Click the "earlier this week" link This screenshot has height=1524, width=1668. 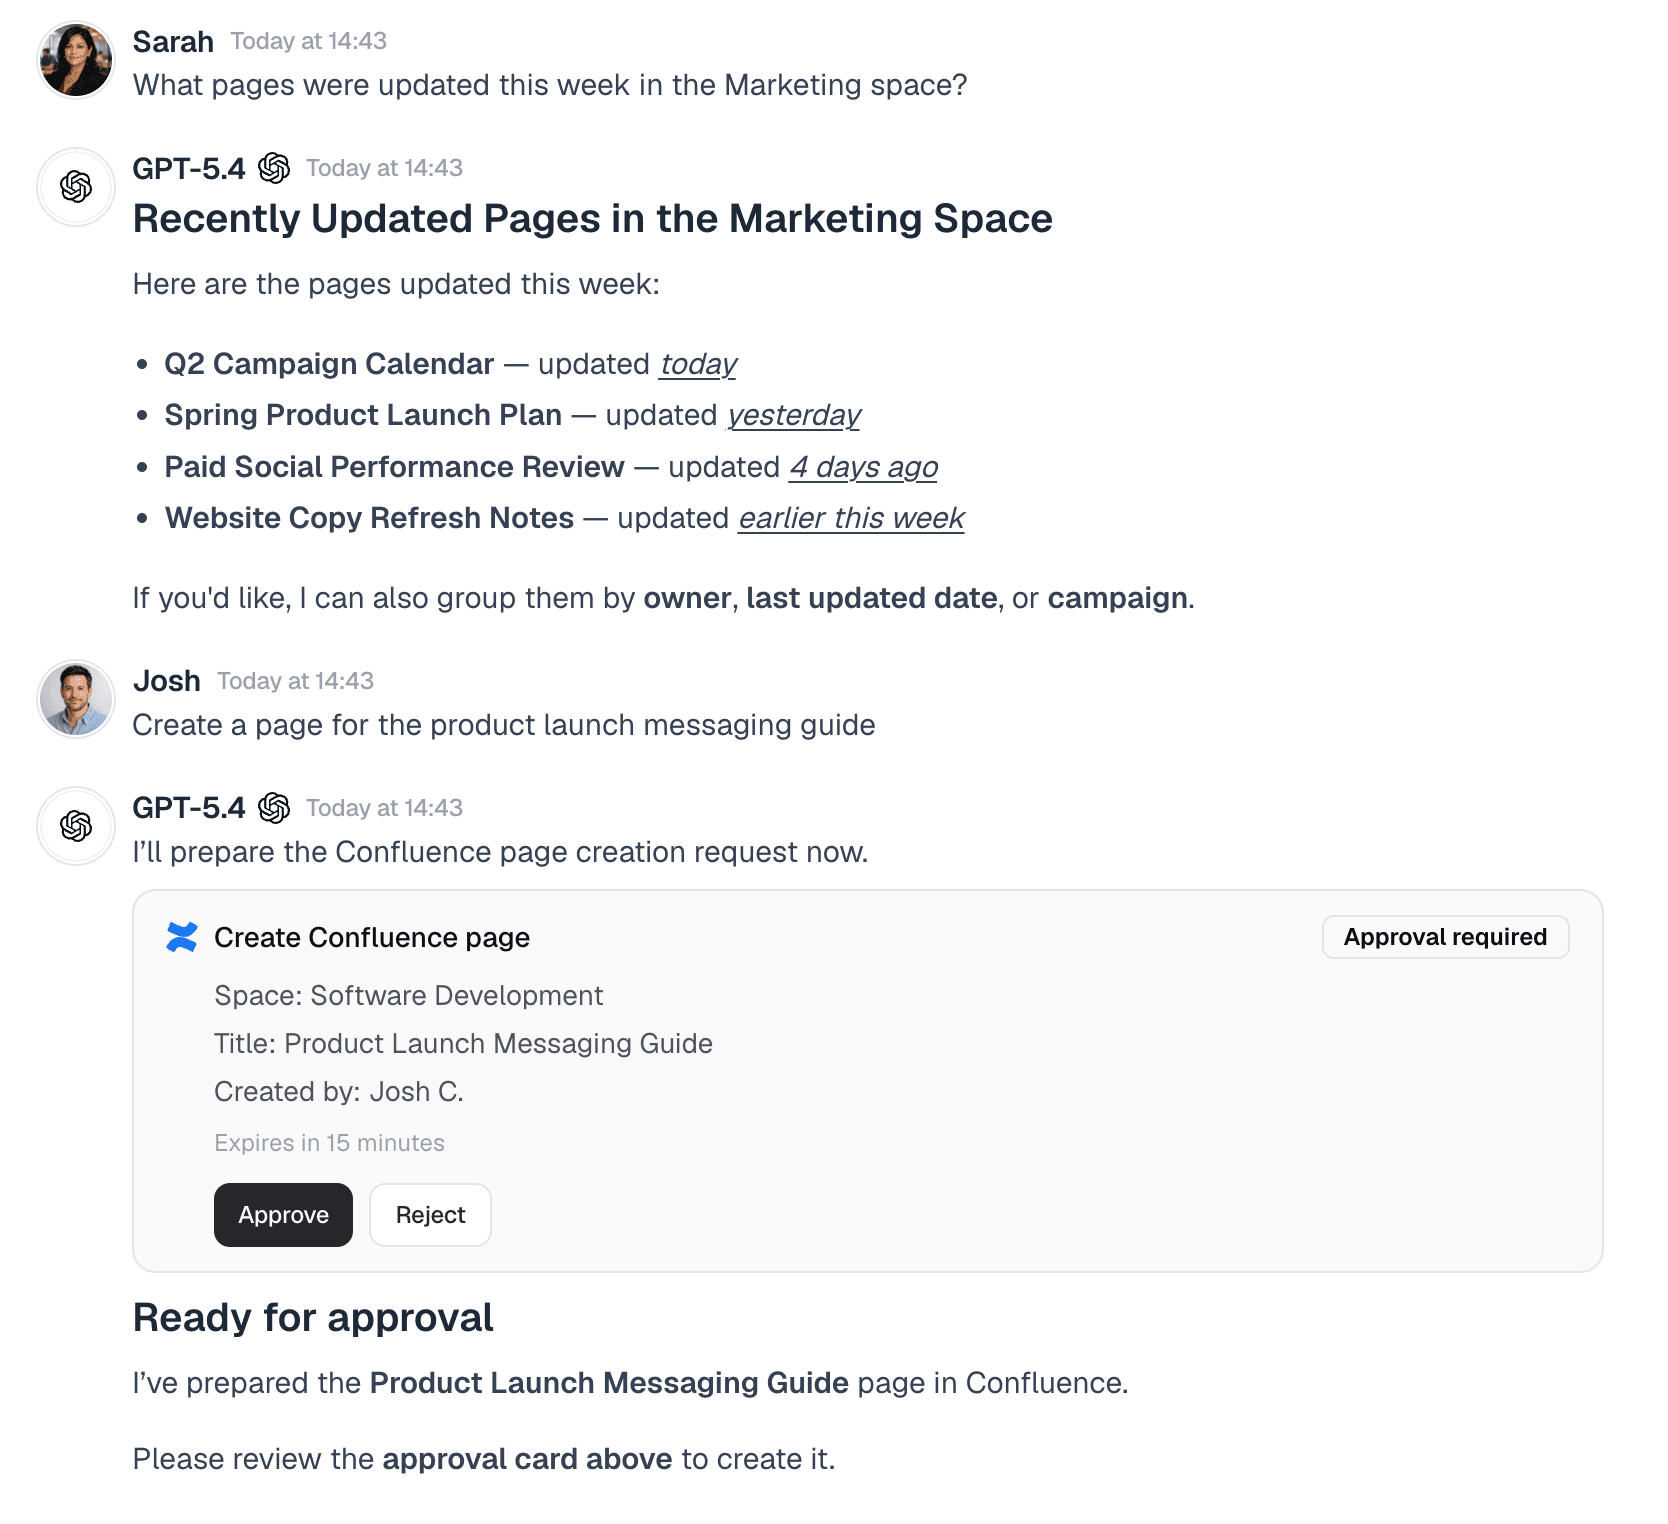coord(850,518)
